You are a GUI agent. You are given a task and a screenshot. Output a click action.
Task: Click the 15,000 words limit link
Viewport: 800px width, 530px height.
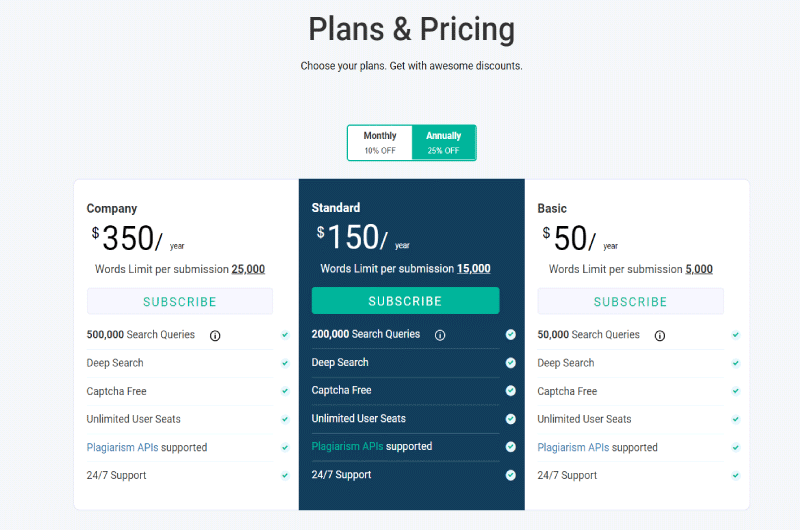[473, 269]
